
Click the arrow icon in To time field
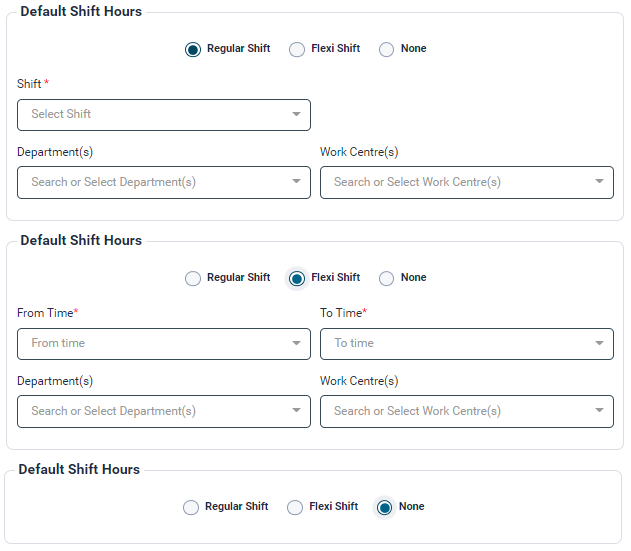[599, 343]
